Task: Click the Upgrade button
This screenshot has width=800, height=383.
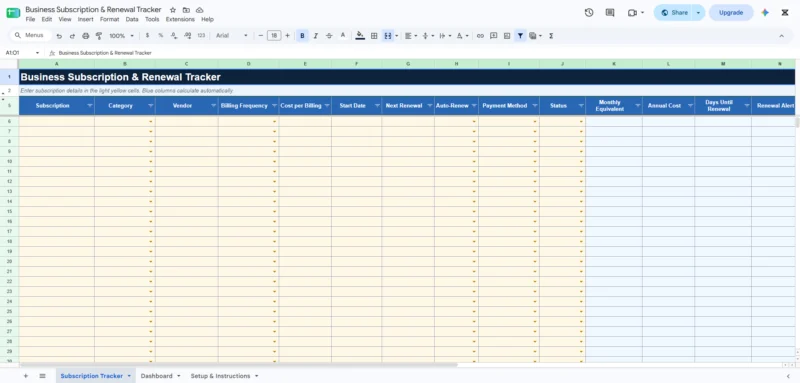Action: point(731,13)
